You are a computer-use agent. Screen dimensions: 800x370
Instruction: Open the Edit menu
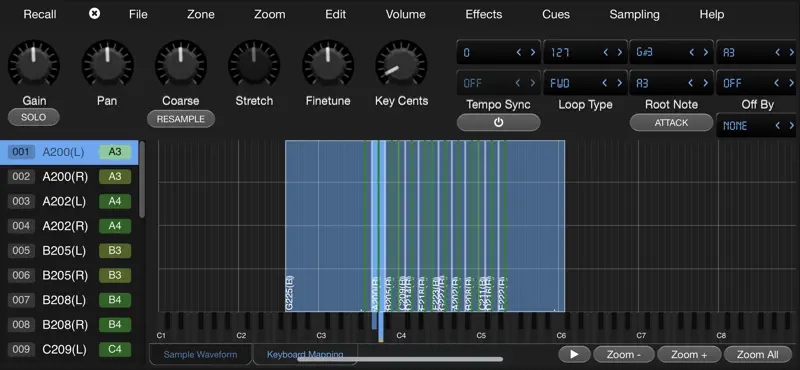335,14
